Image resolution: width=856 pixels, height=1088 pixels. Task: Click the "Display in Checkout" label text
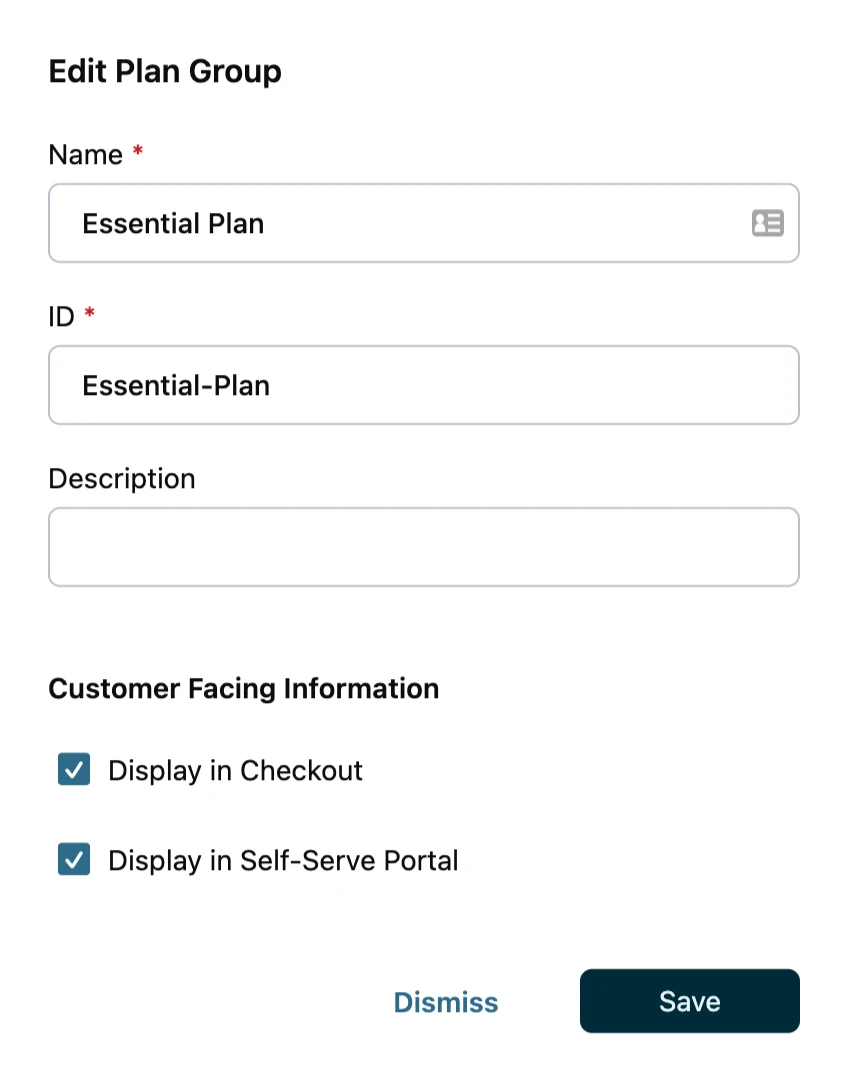point(235,771)
